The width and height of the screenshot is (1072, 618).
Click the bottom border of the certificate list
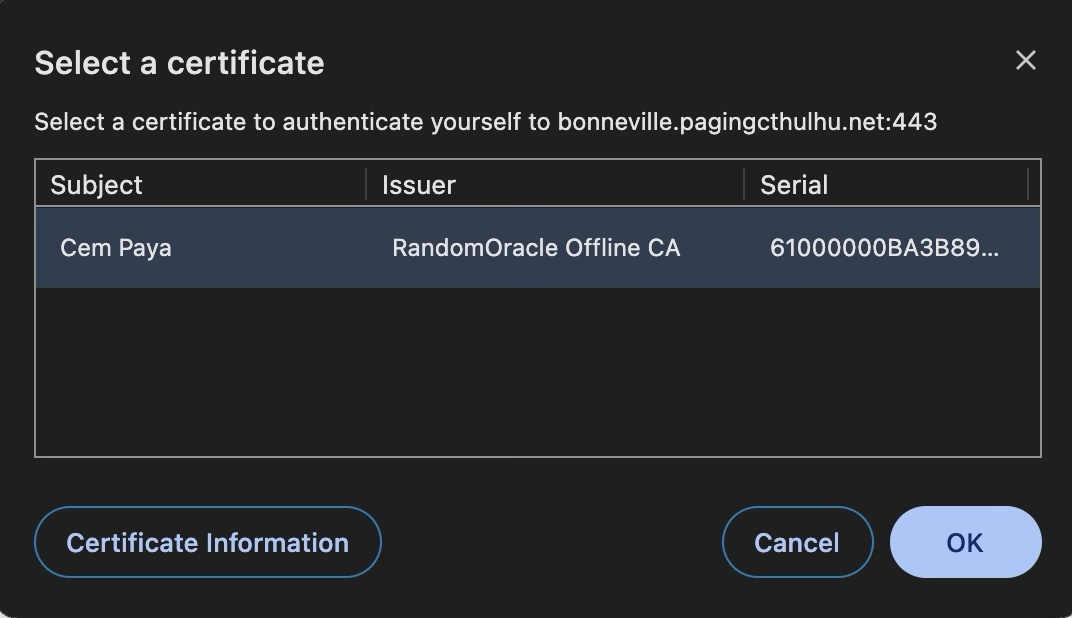pos(537,457)
